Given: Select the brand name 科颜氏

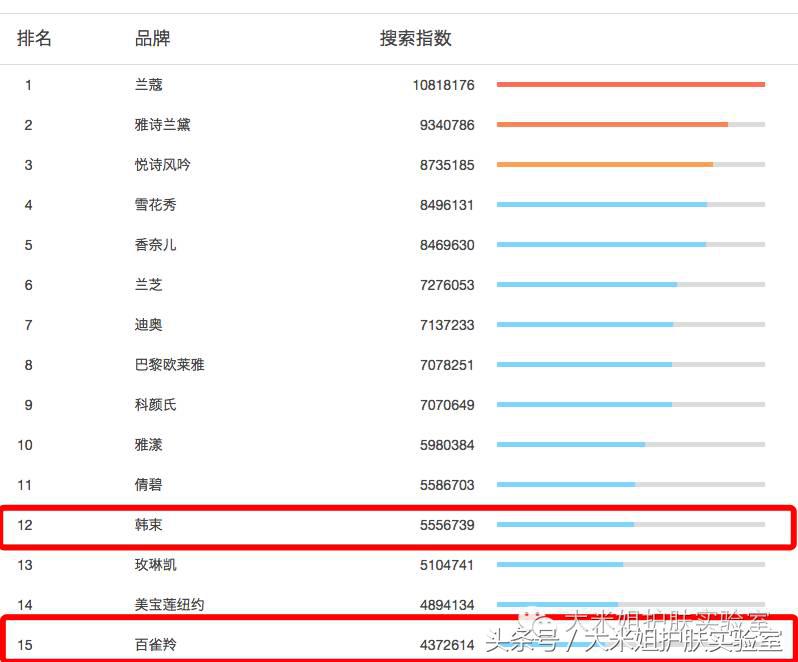Looking at the screenshot, I should 155,405.
